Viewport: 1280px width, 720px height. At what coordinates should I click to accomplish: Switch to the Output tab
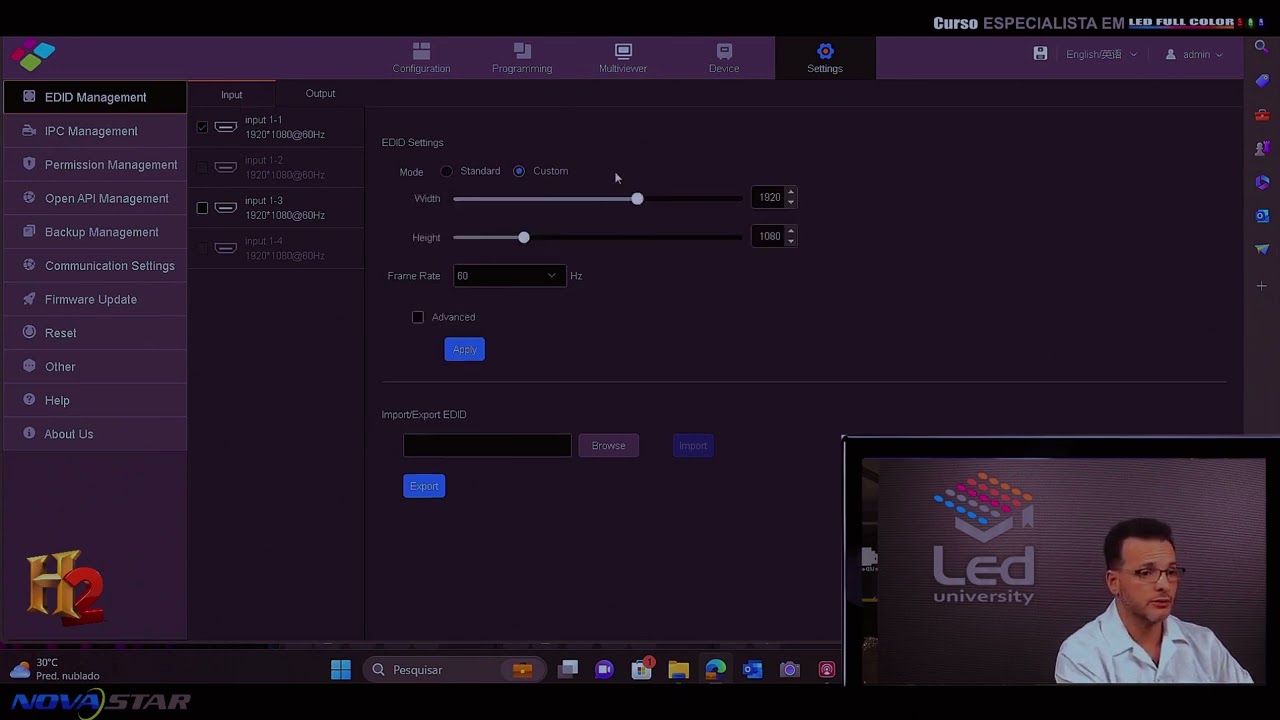321,94
